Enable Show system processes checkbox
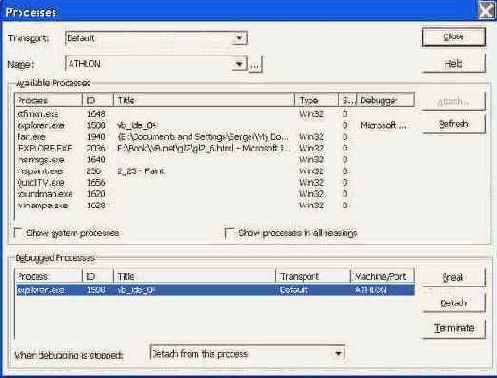497x378 pixels. (x=19, y=232)
